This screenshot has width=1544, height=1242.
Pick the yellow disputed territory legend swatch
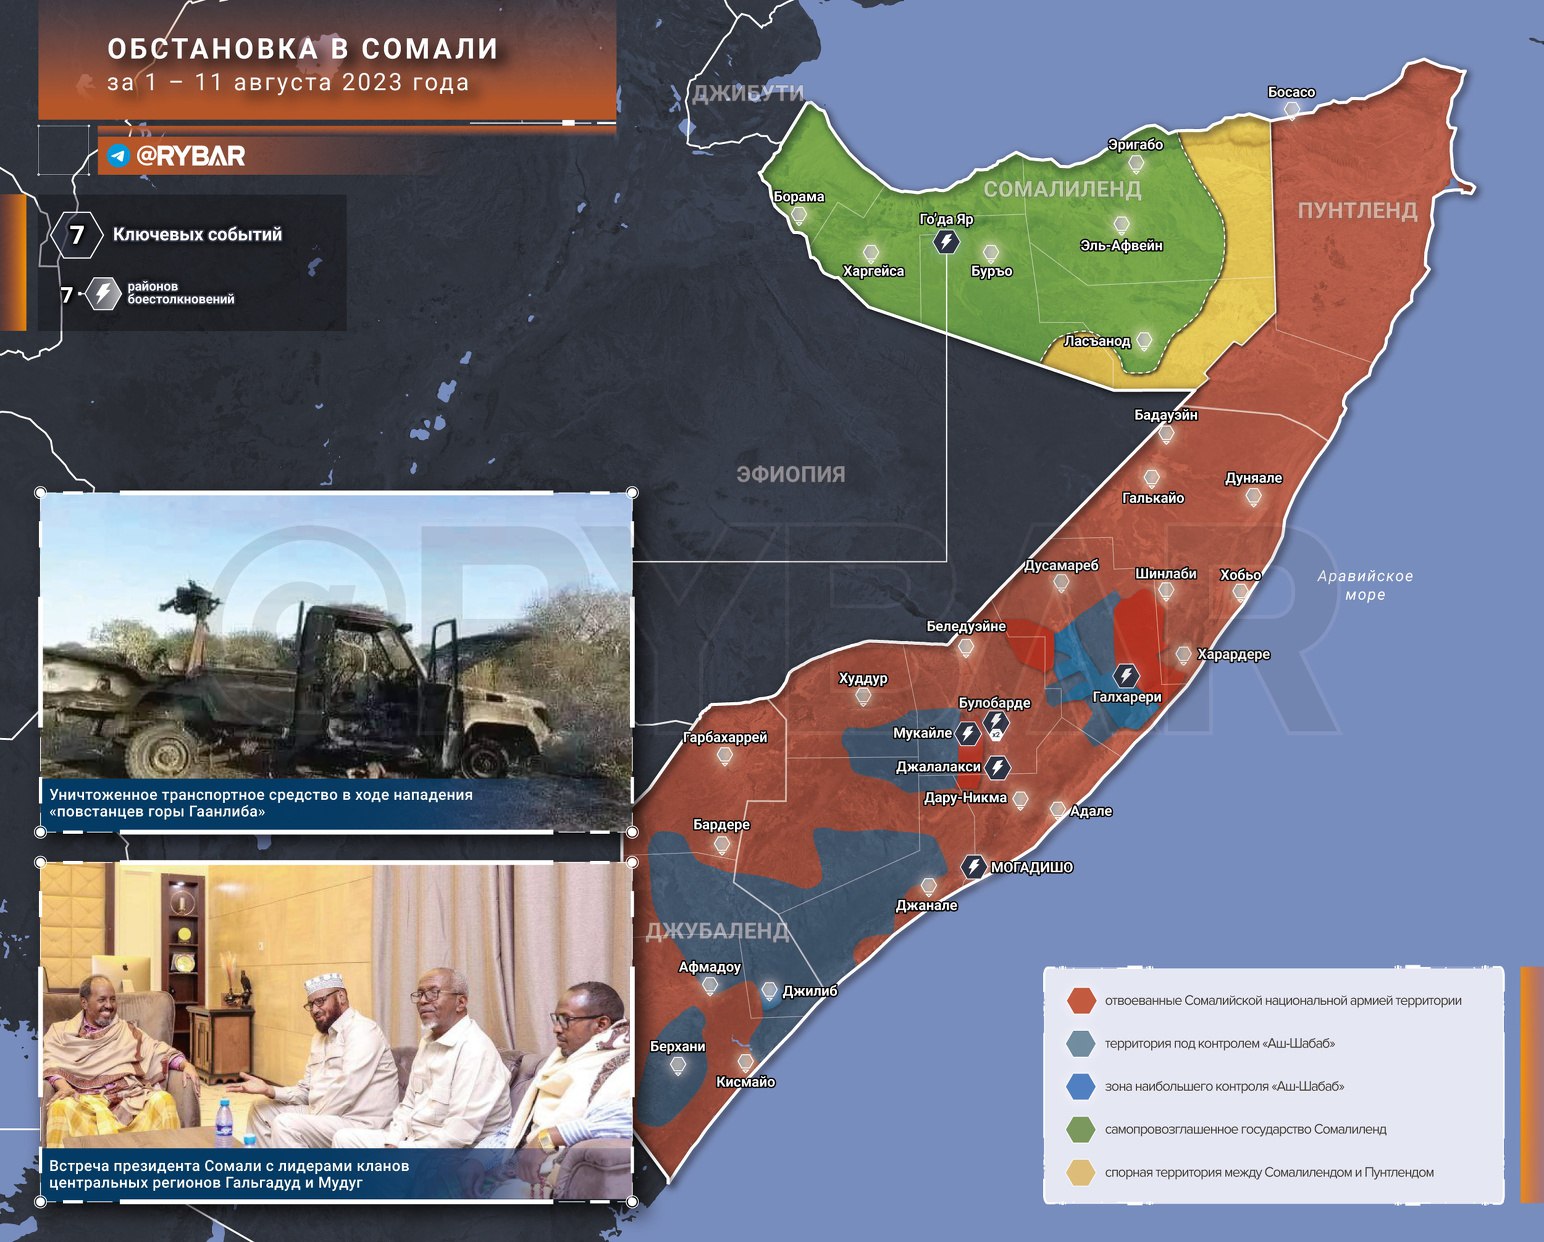(1080, 1172)
